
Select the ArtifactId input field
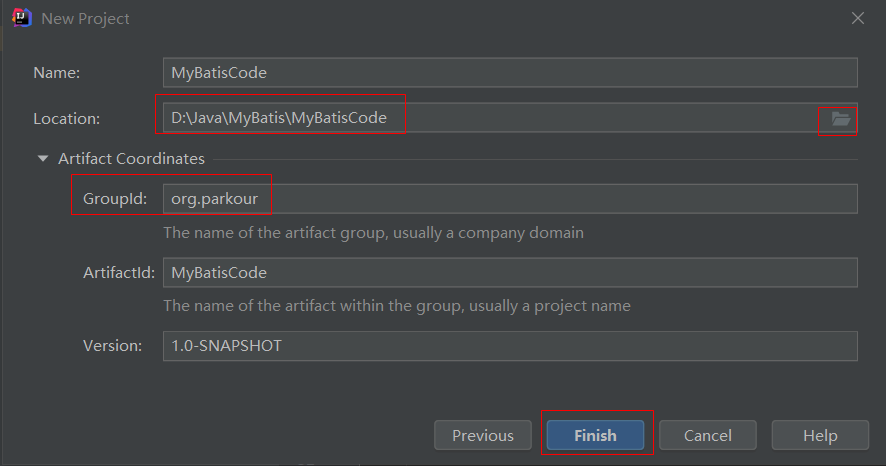(510, 272)
